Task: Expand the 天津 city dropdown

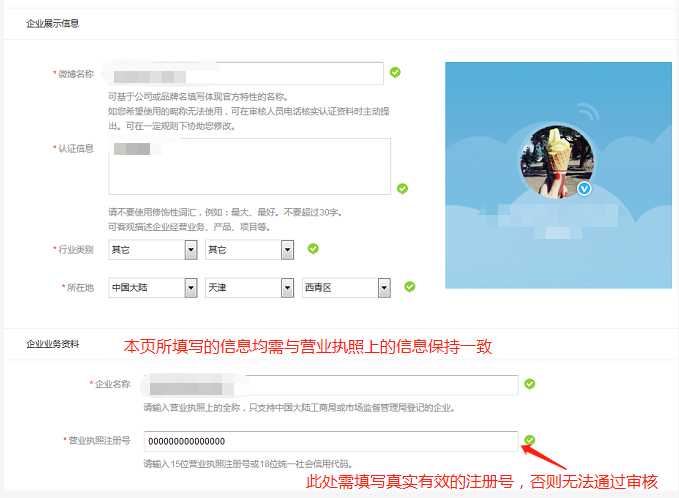Action: coord(249,288)
